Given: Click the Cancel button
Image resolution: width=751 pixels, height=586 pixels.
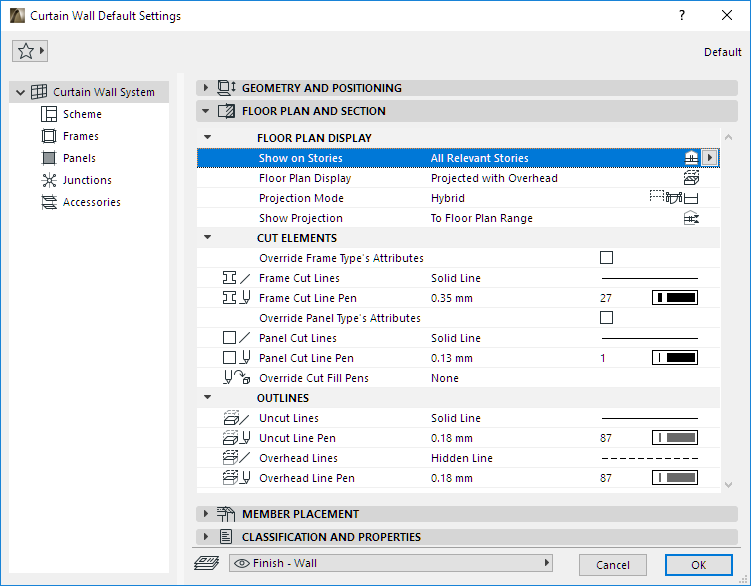Looking at the screenshot, I should [x=613, y=565].
